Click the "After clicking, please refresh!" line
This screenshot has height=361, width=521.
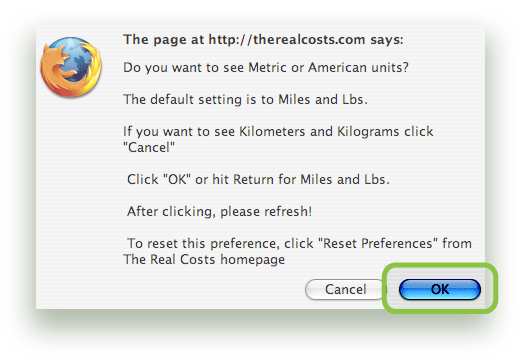(219, 211)
